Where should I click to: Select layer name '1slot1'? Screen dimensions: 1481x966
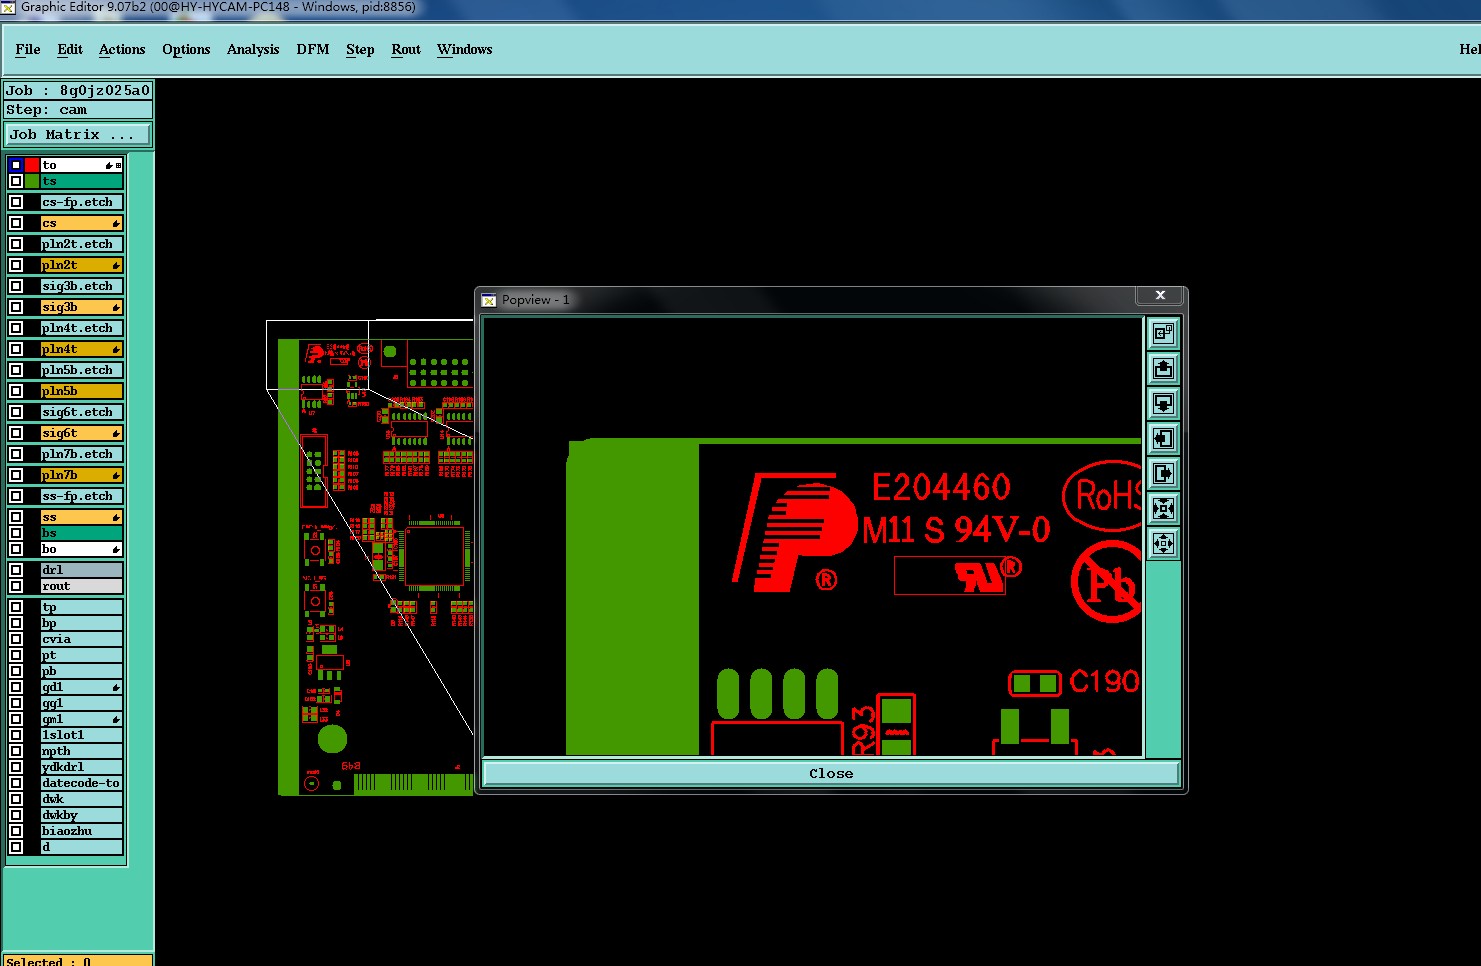(82, 735)
